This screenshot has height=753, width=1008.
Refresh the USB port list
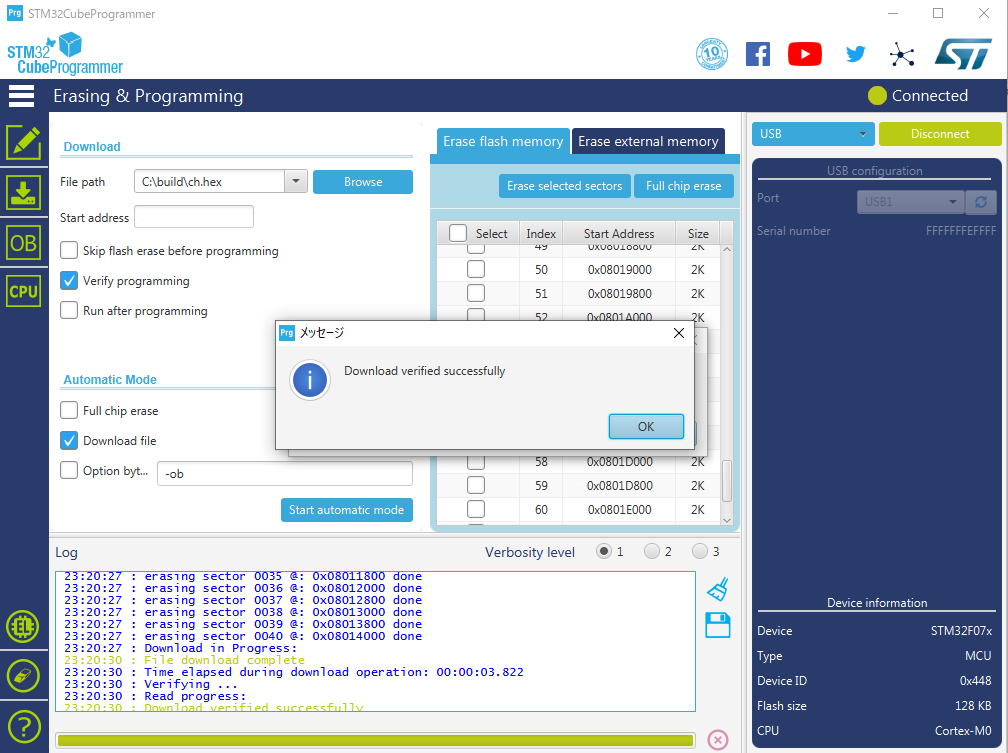coord(981,202)
